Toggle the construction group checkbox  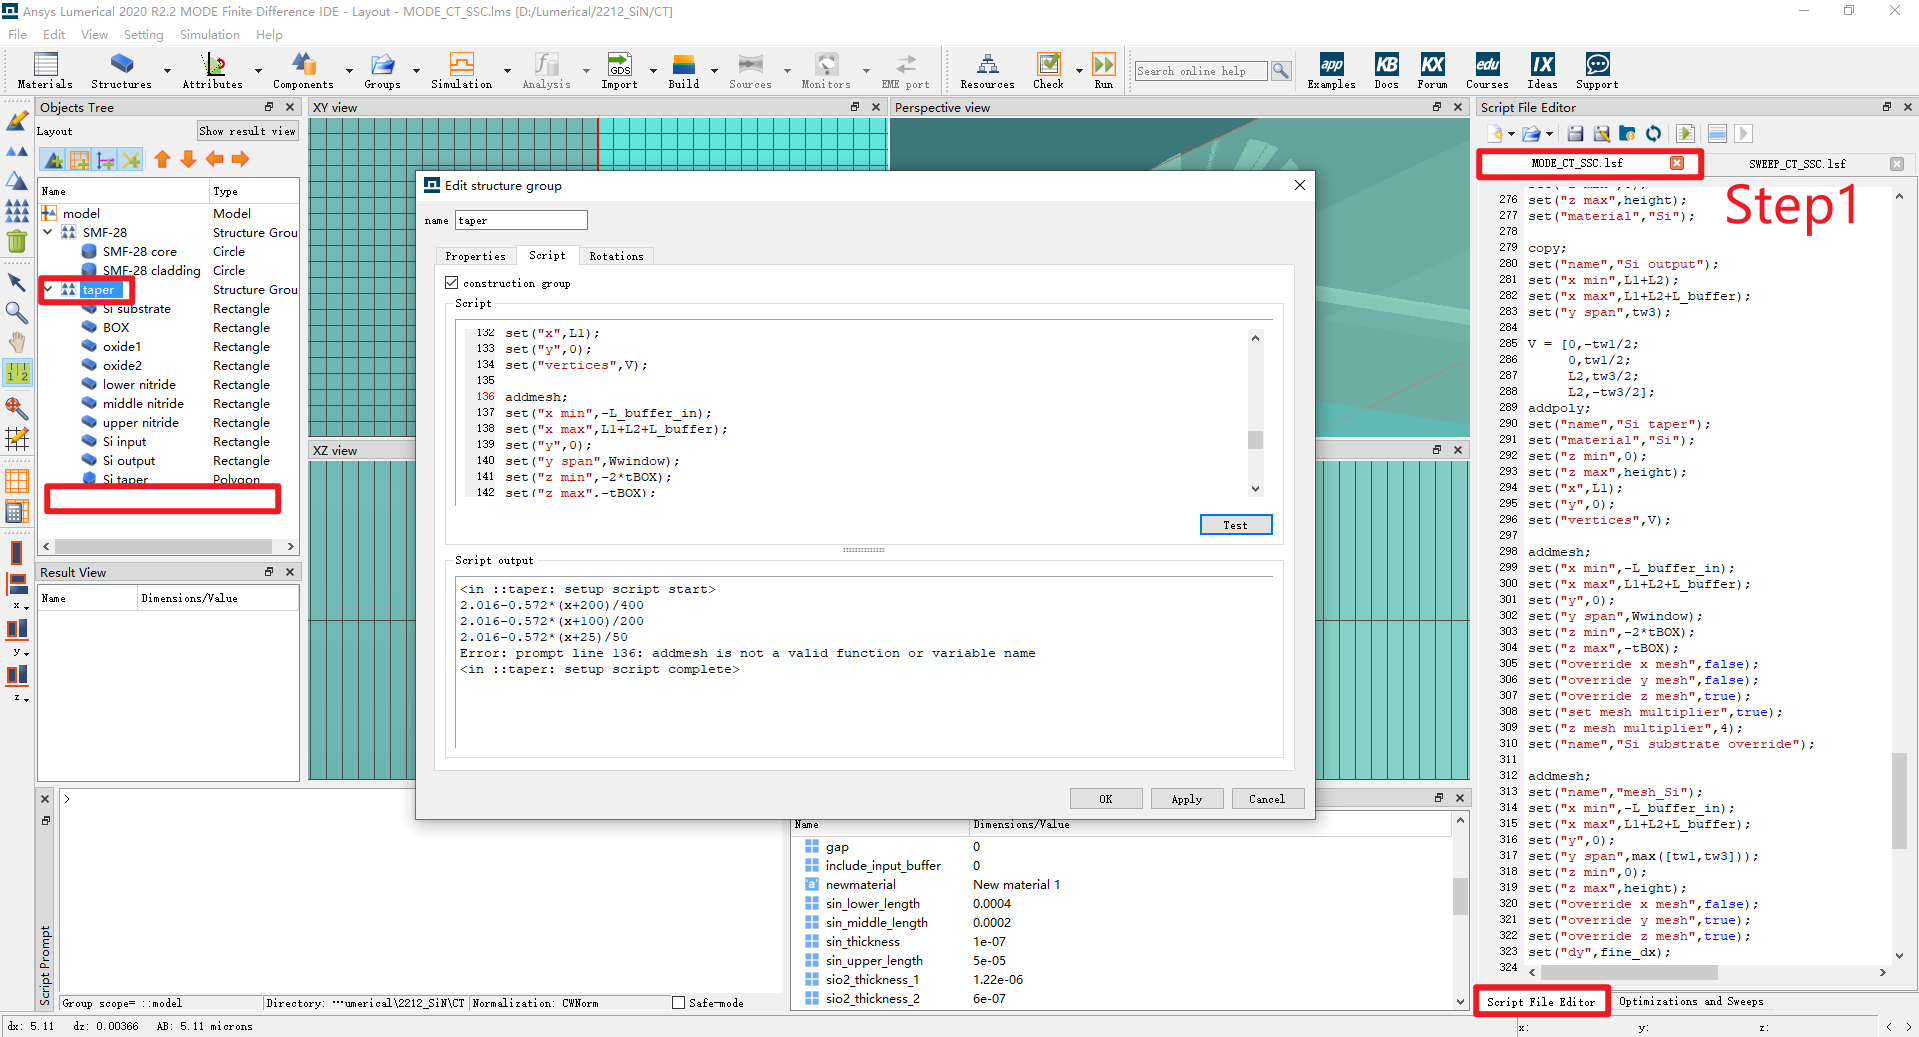coord(452,283)
